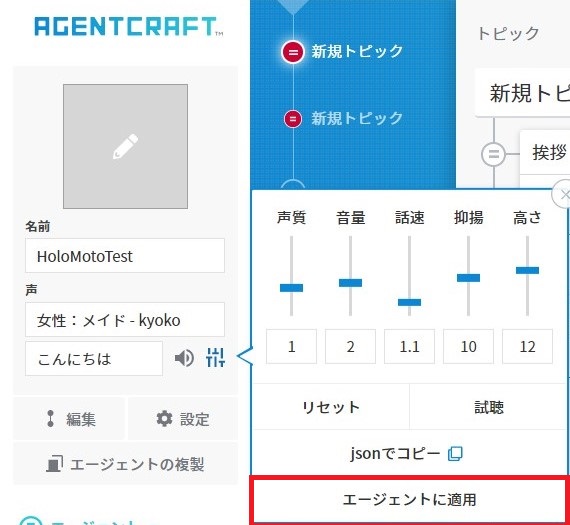Click the first 新規トピック red node icon
The width and height of the screenshot is (570, 525).
pos(293,52)
